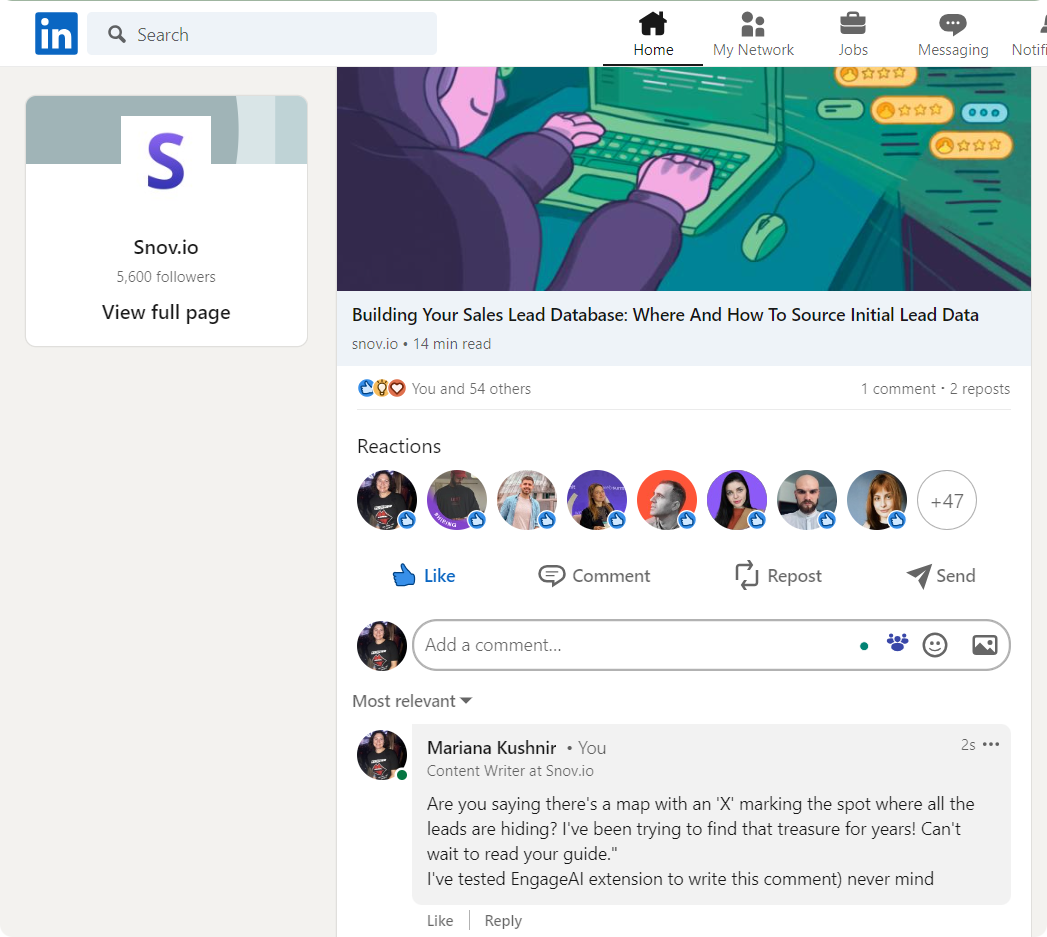This screenshot has width=1047, height=937.
Task: Click the red-haired woman reactor avatar
Action: click(877, 500)
